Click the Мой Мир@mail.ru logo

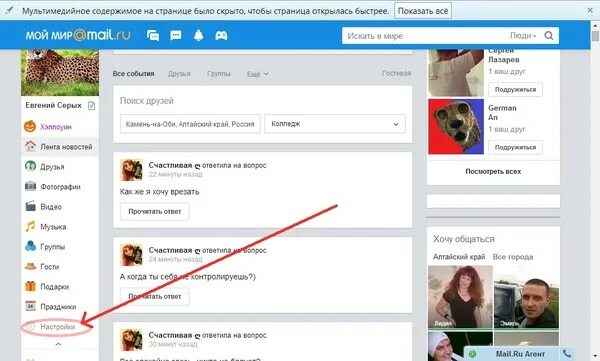coord(78,35)
